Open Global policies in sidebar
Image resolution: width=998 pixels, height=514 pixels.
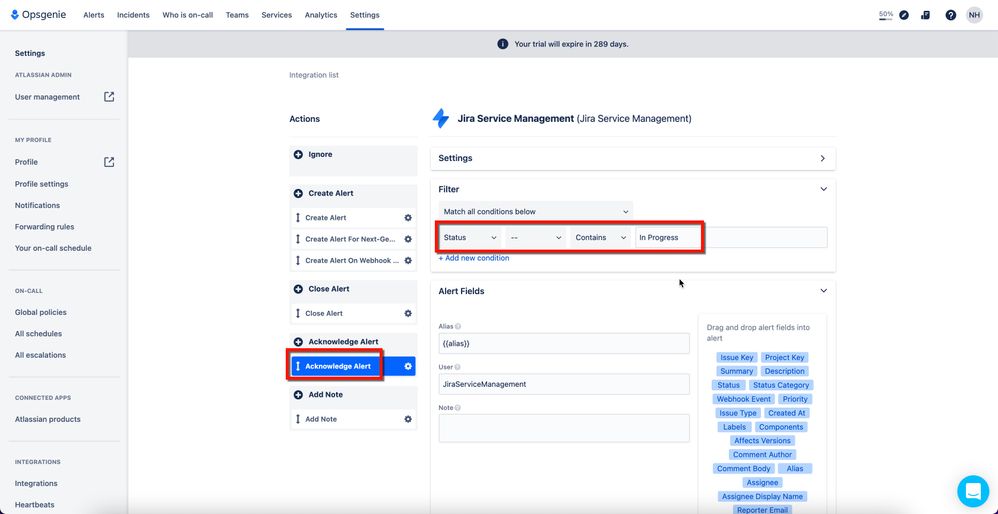coord(41,312)
